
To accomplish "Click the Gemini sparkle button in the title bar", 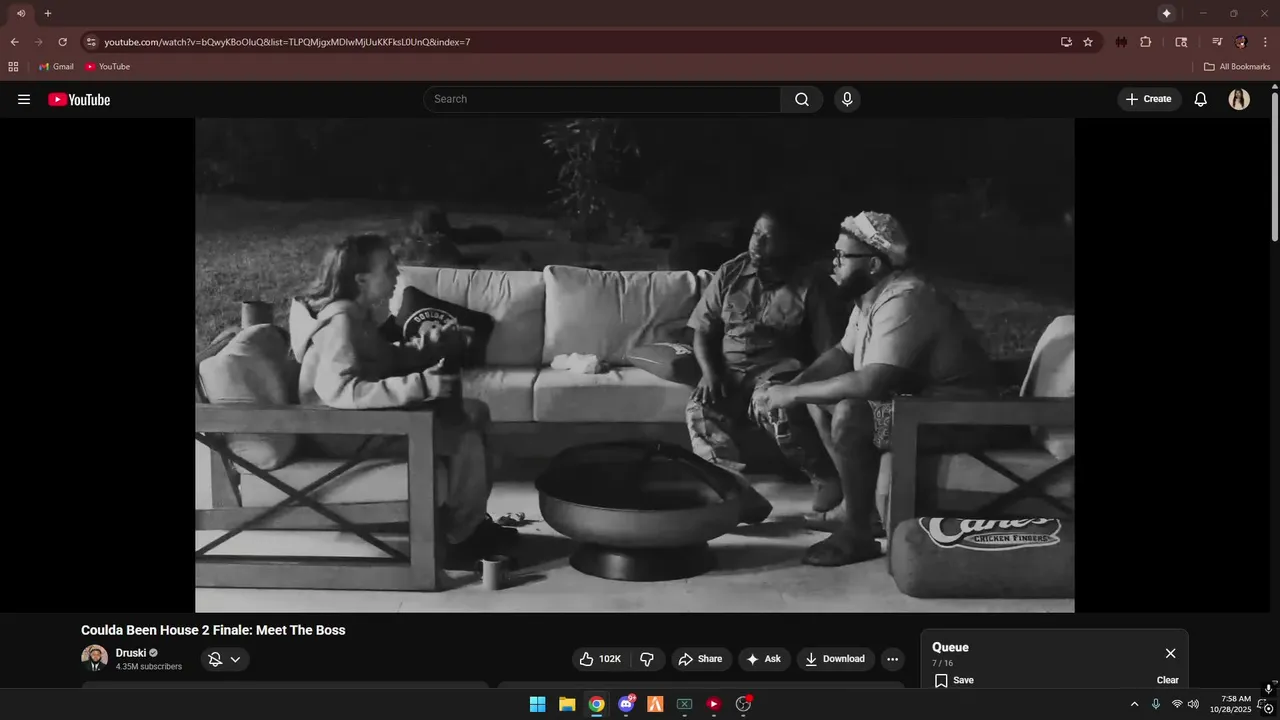I will click(x=1166, y=13).
